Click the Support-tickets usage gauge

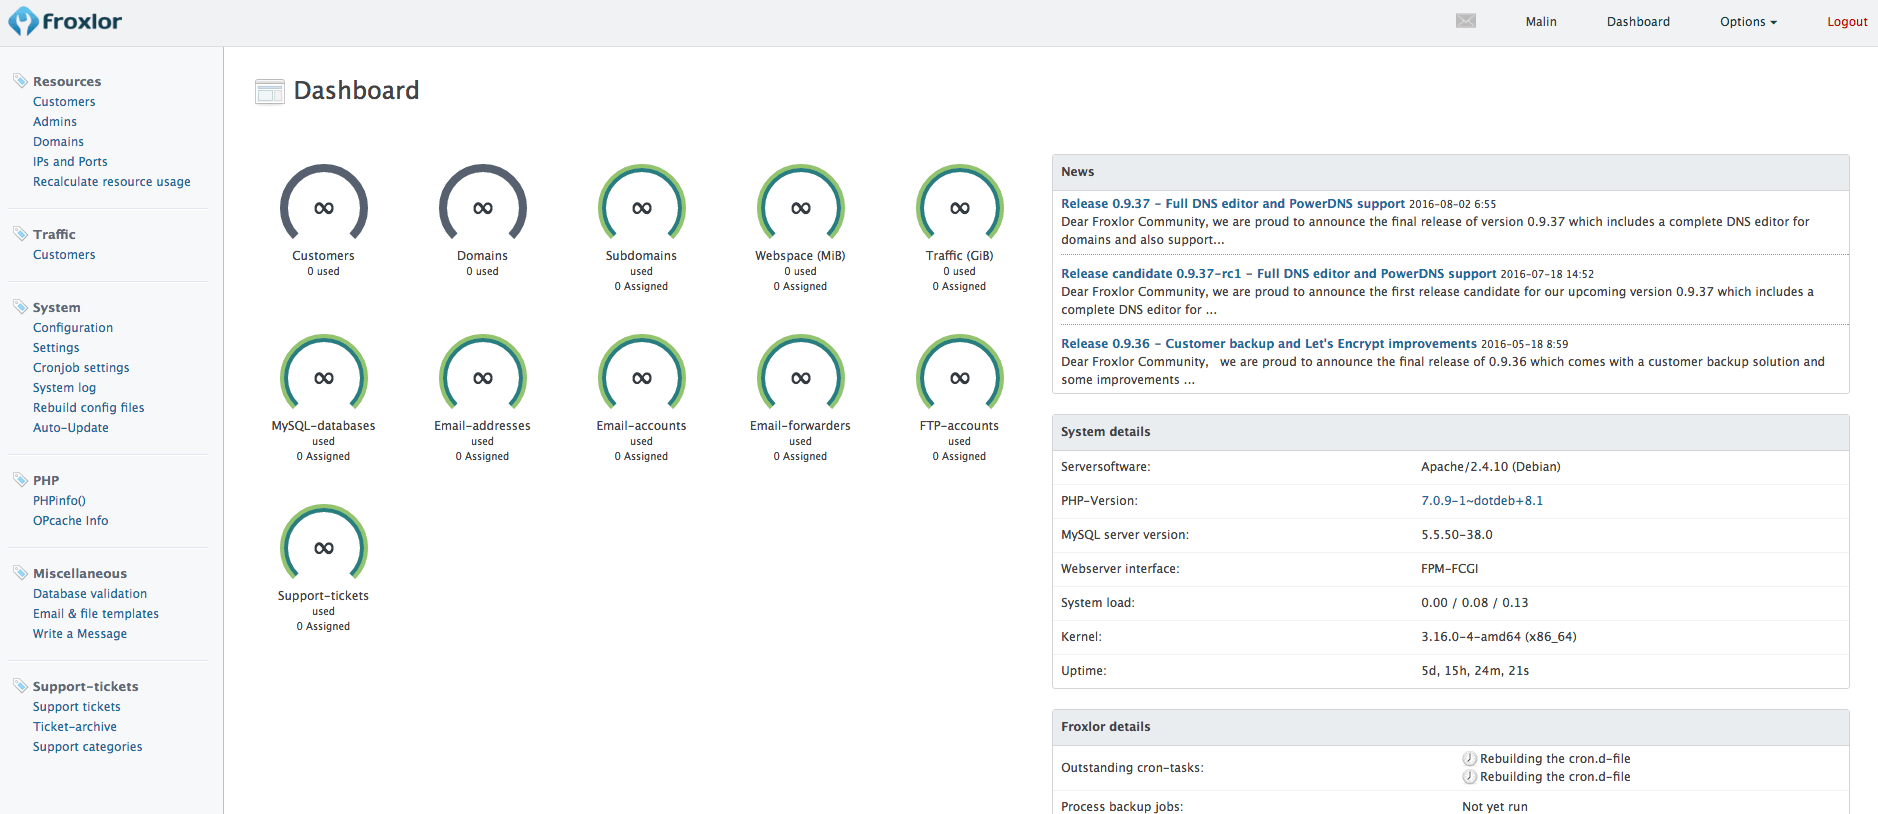point(323,547)
